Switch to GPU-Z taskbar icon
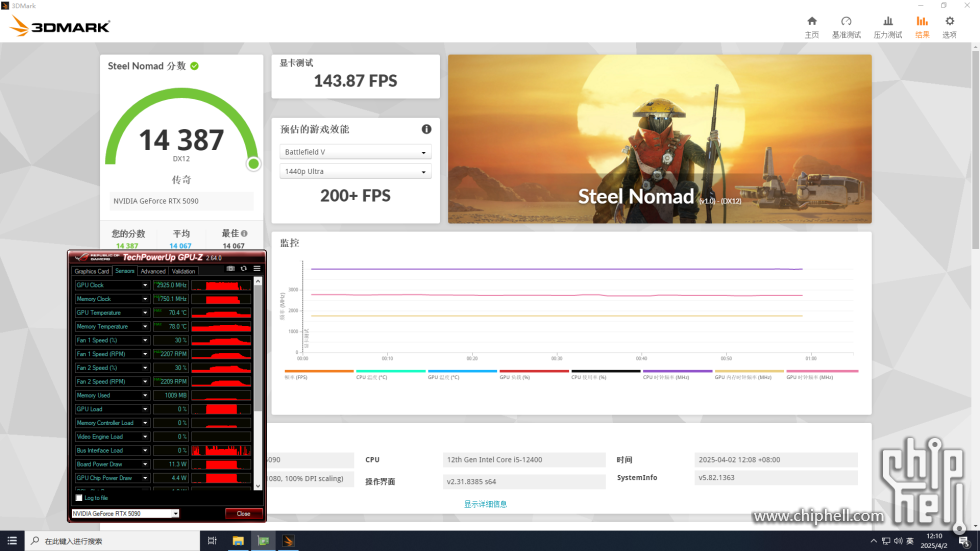The image size is (980, 551). (x=263, y=541)
